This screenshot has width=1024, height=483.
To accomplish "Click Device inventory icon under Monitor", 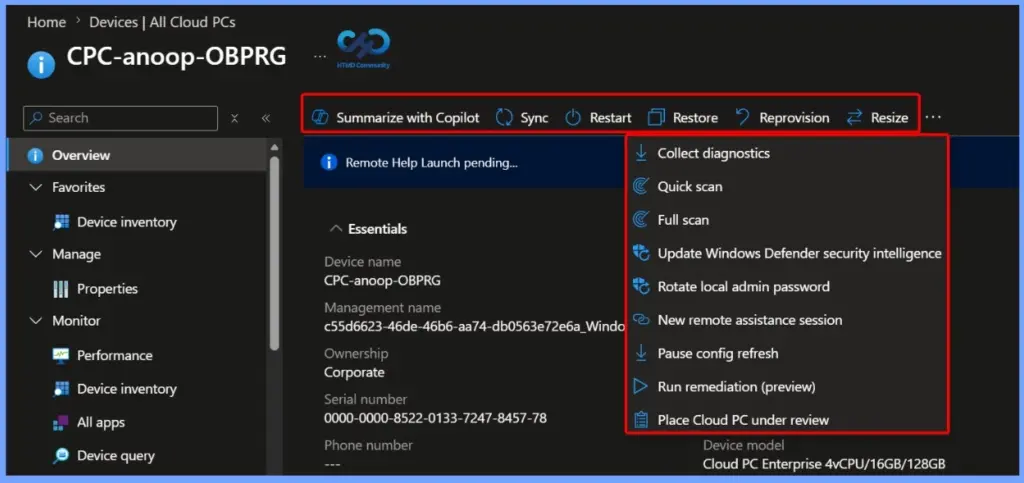I will pos(61,389).
